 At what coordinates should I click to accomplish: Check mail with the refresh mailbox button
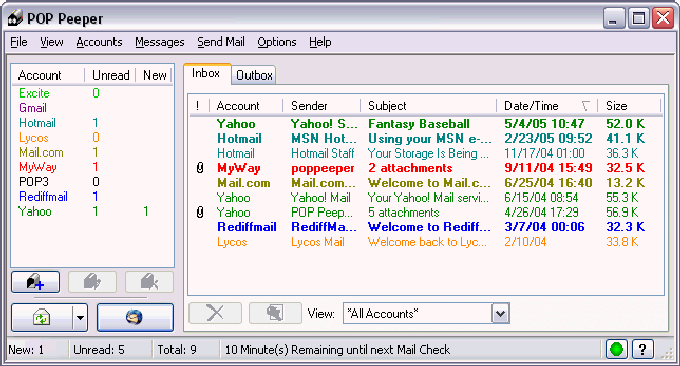[41, 317]
